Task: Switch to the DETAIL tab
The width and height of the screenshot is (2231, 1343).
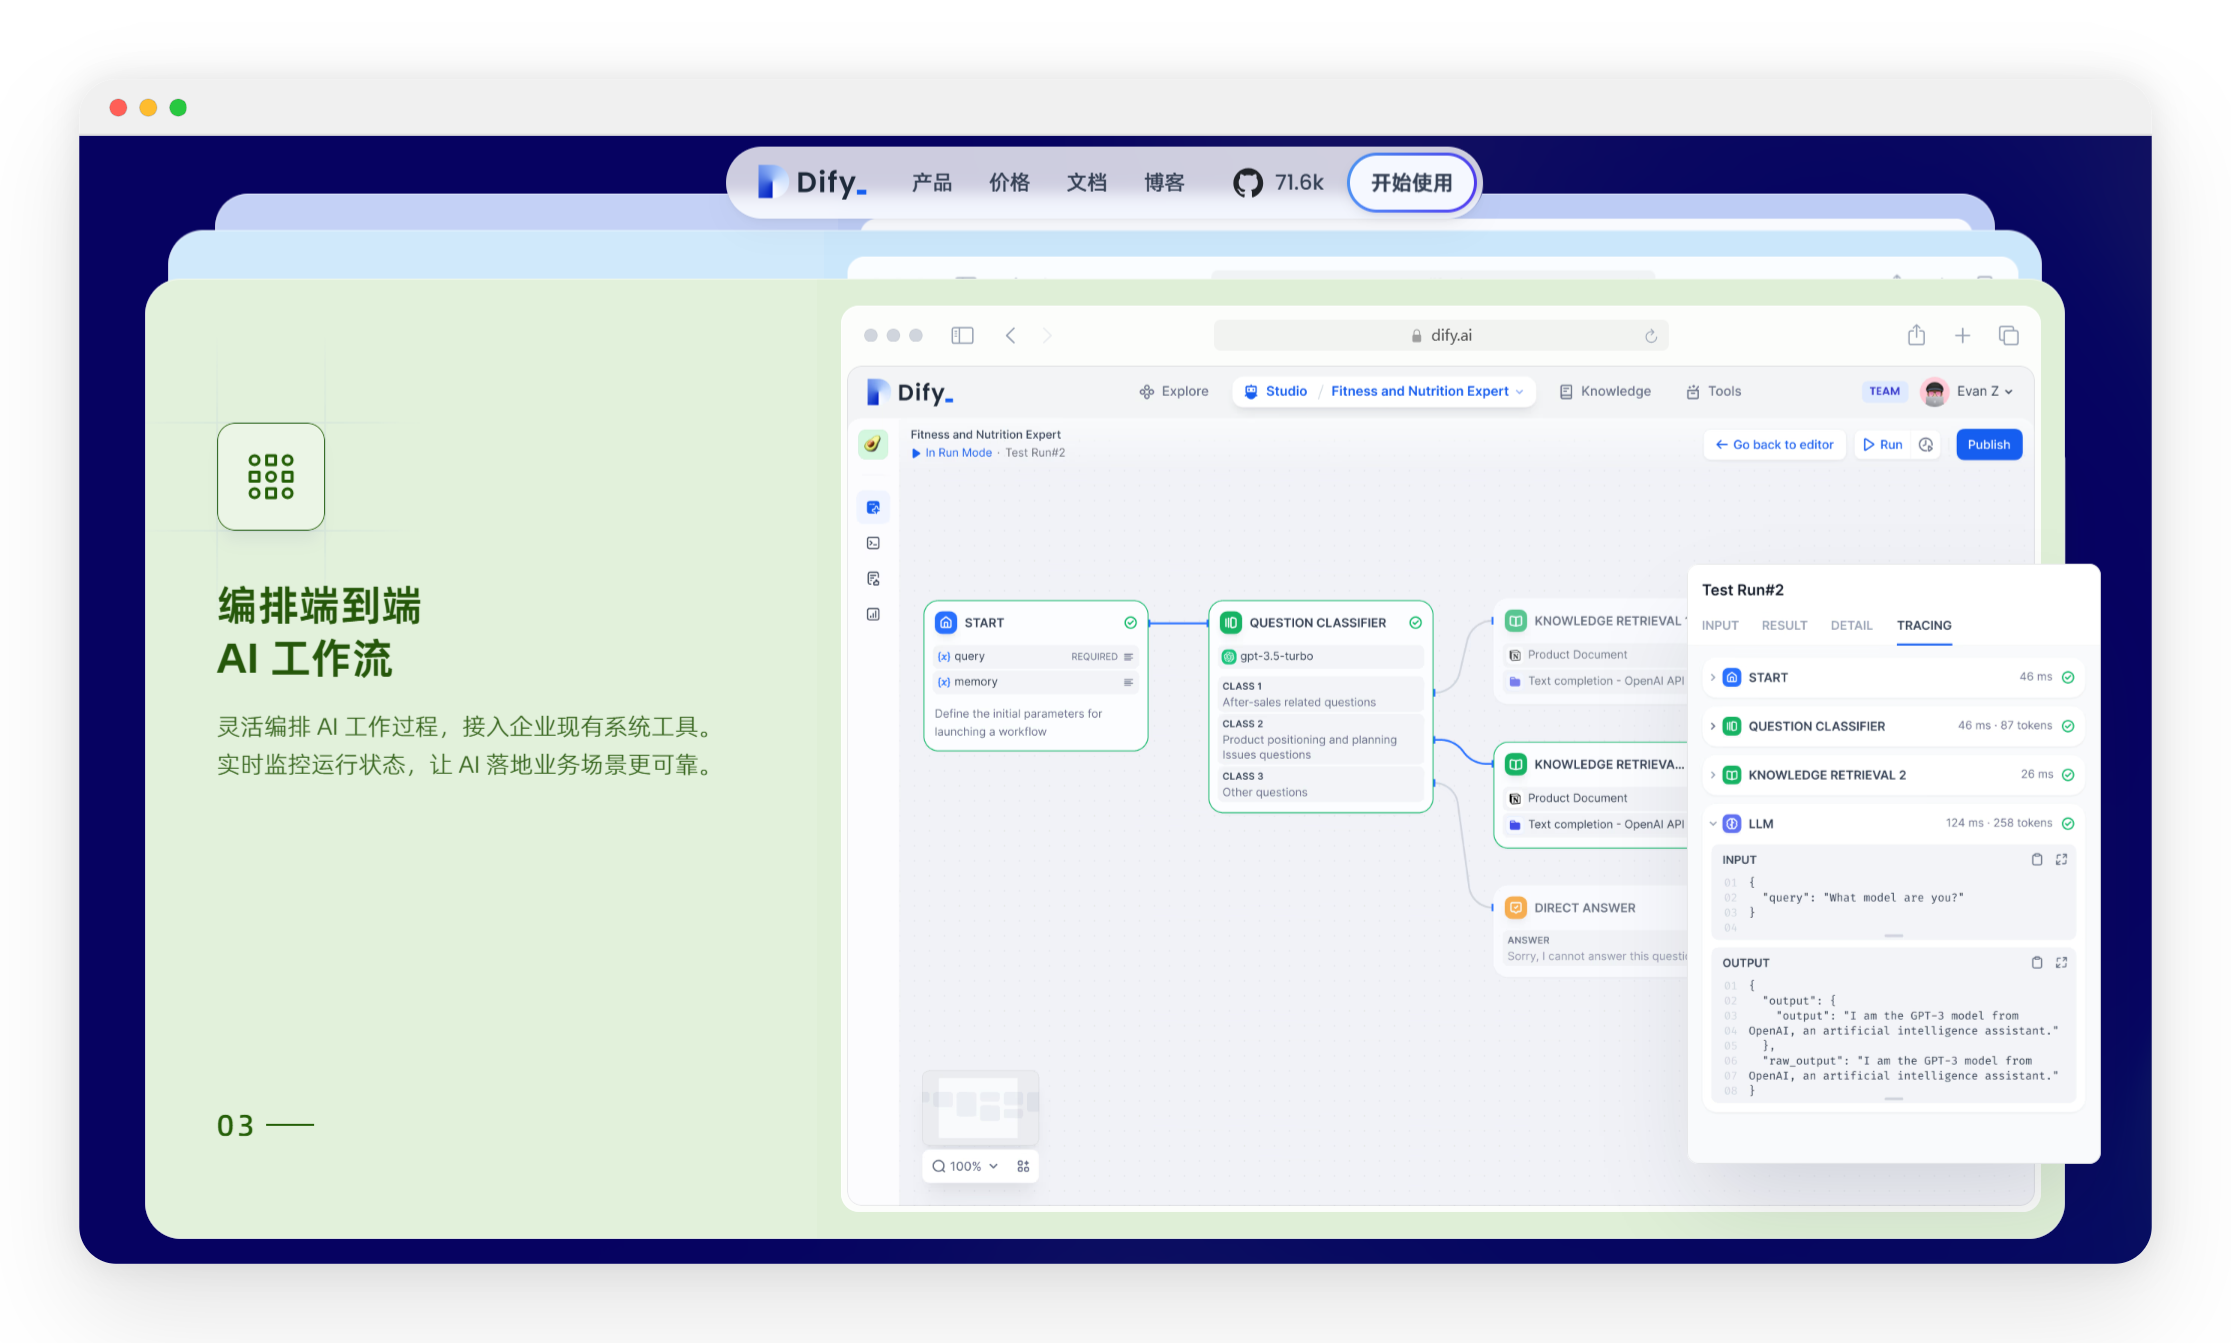Action: (1851, 626)
